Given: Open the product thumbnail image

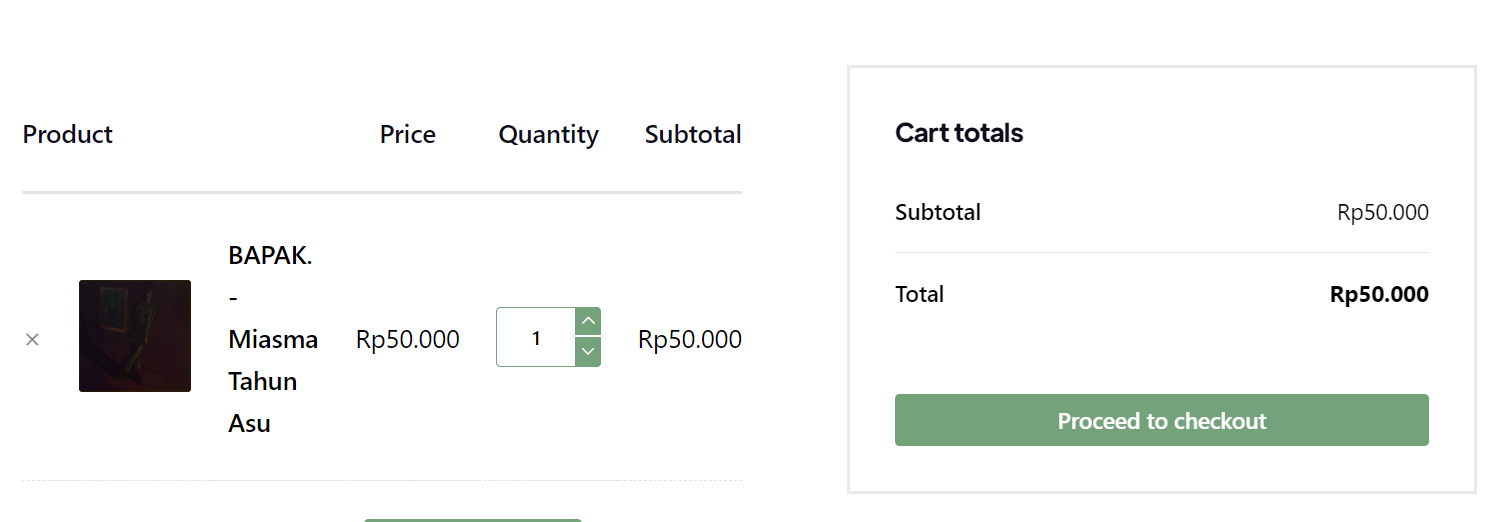Looking at the screenshot, I should coord(135,336).
